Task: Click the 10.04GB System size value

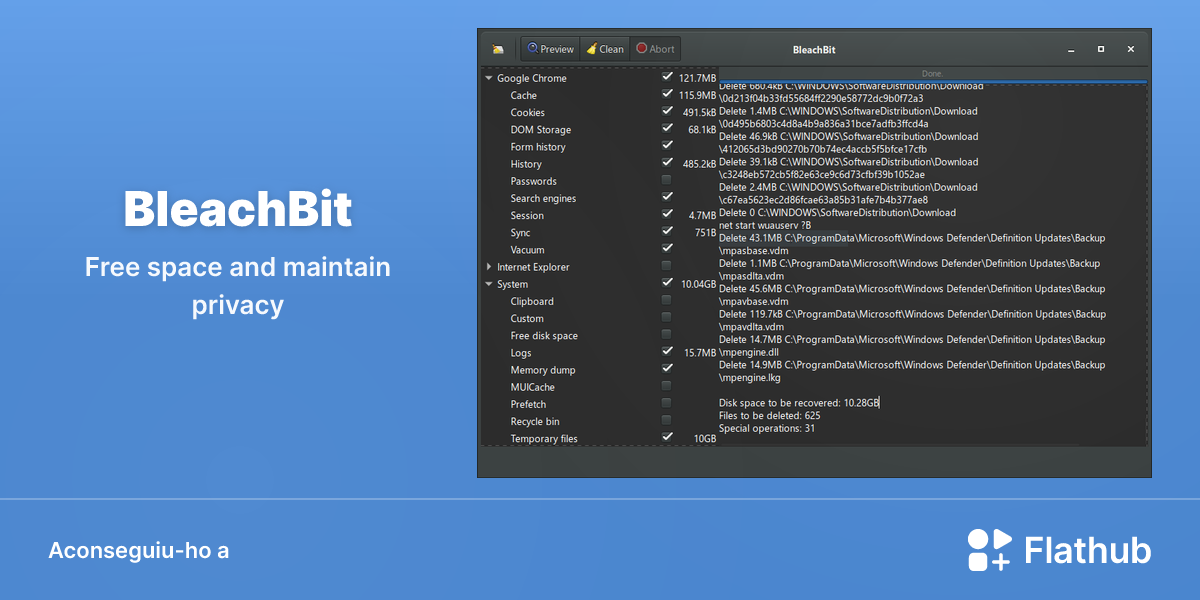Action: click(699, 284)
